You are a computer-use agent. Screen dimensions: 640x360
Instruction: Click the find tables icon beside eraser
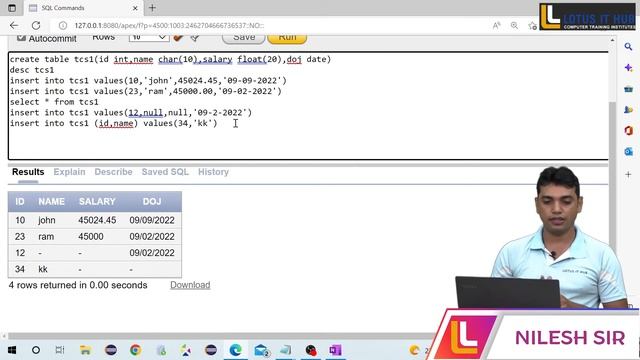click(x=195, y=38)
